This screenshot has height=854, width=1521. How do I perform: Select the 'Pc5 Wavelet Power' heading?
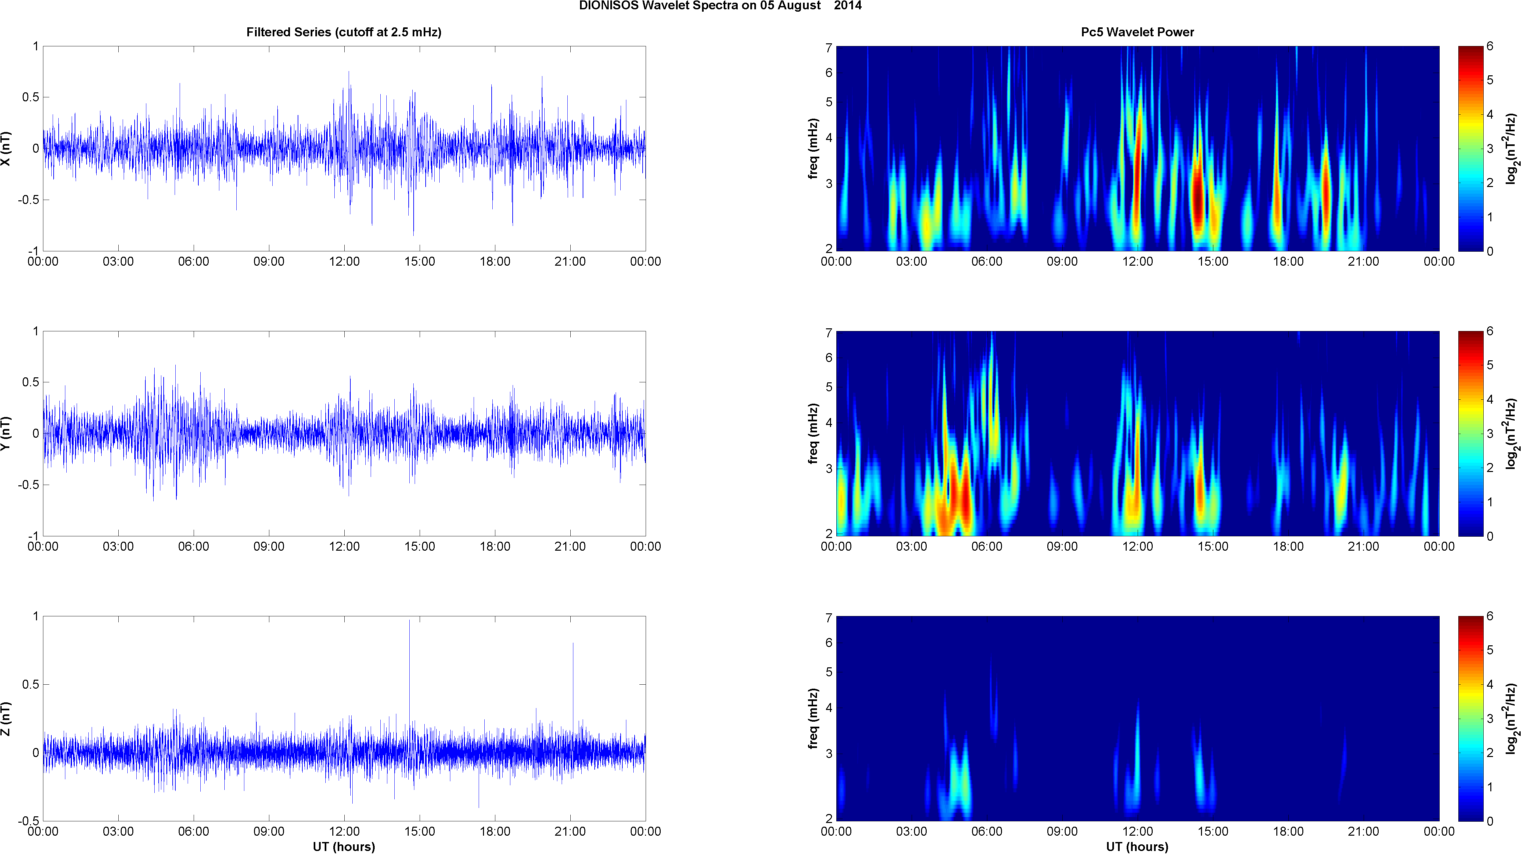(x=1137, y=32)
